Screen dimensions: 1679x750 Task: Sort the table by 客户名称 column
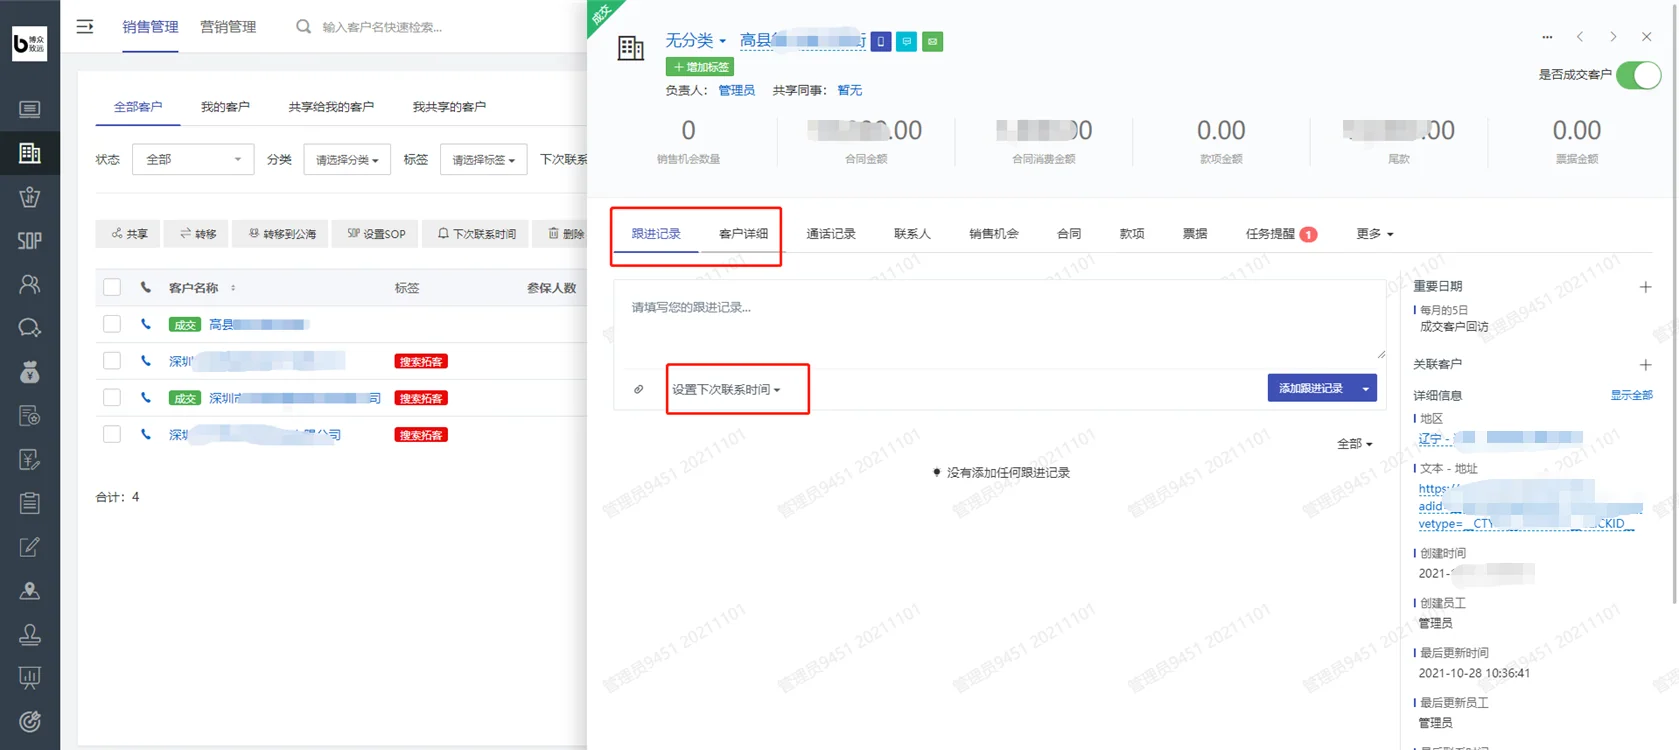coord(202,288)
